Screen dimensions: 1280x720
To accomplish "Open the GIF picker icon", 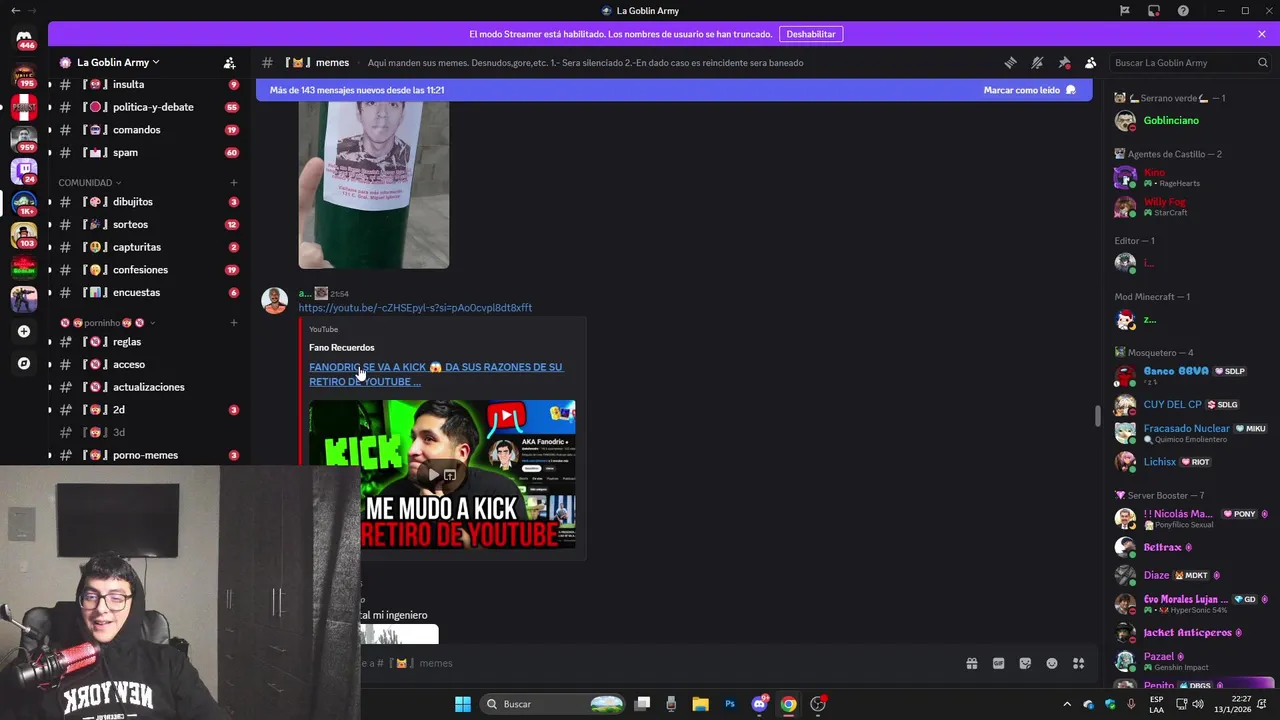I will pyautogui.click(x=998, y=663).
